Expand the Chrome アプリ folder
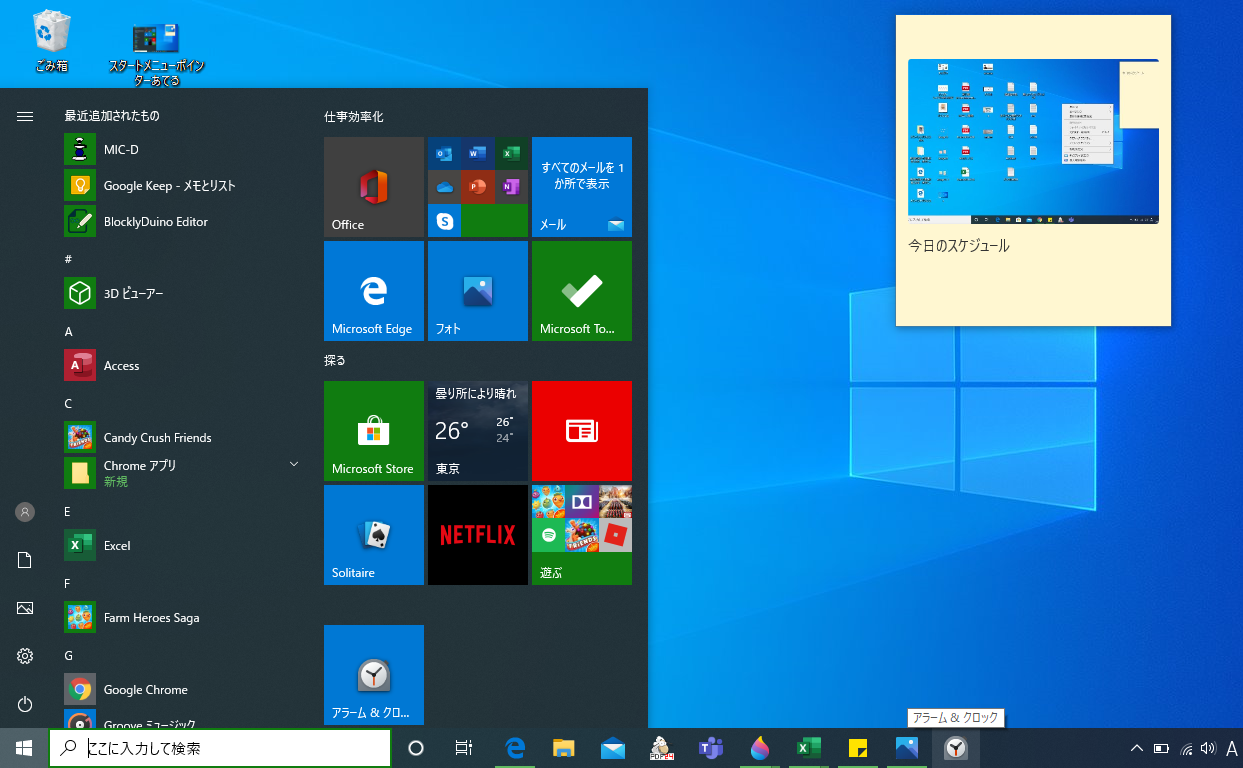 click(x=182, y=473)
